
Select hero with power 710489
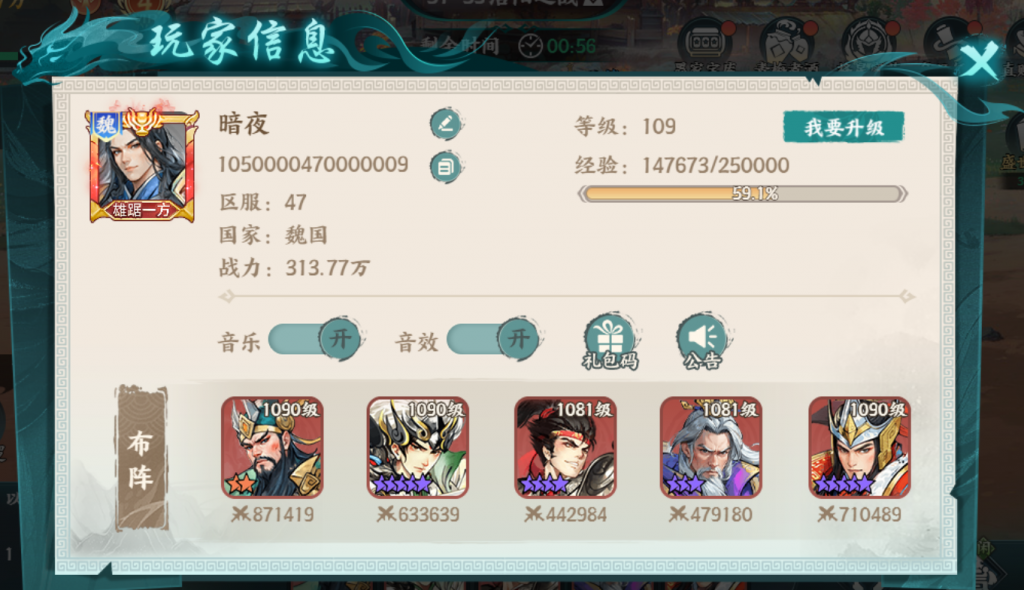(859, 448)
